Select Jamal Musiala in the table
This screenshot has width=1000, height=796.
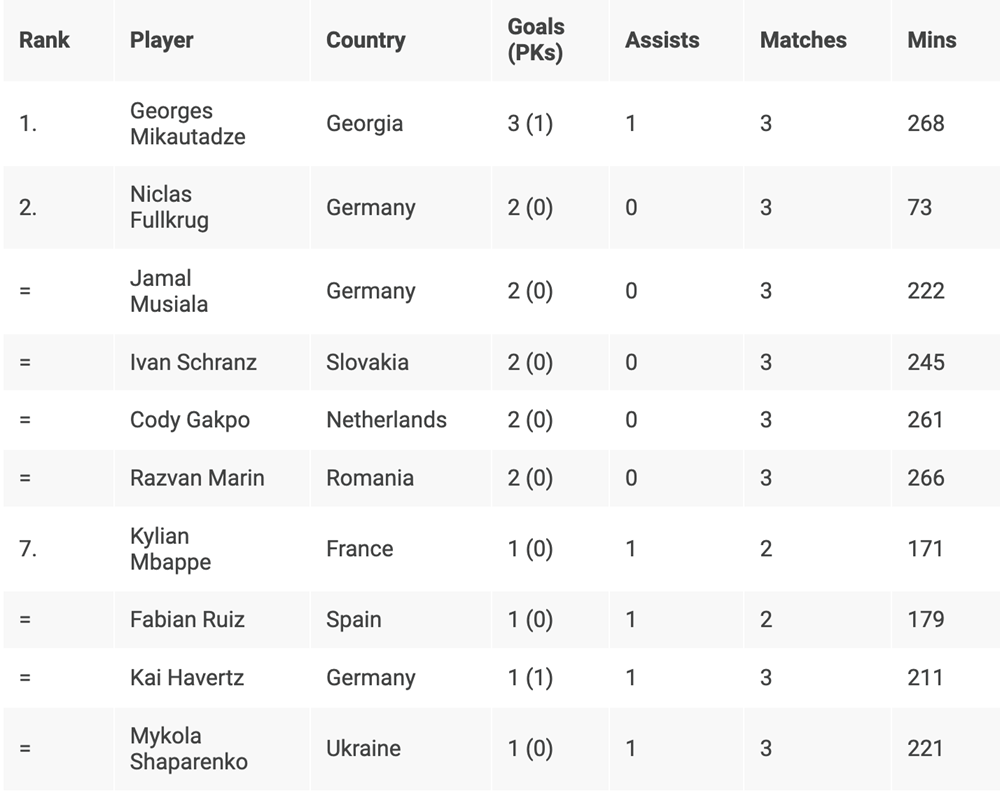click(168, 291)
